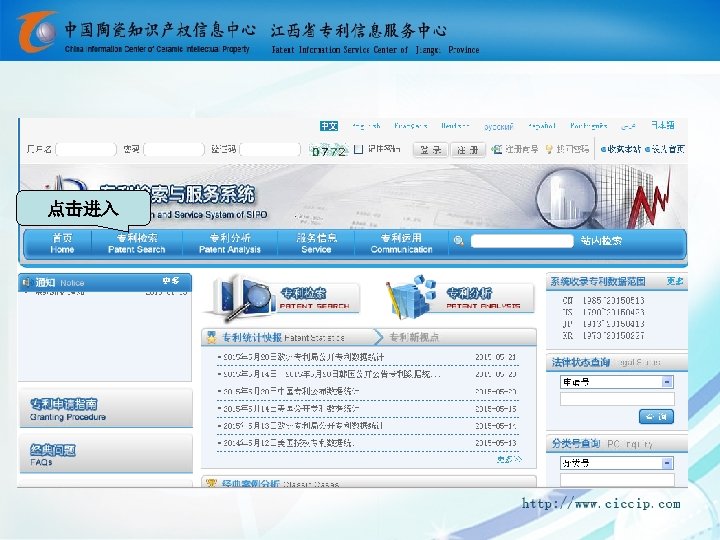The image size is (720, 540).
Task: Click the trophy icon beside Classic Cases
Action: point(211,483)
